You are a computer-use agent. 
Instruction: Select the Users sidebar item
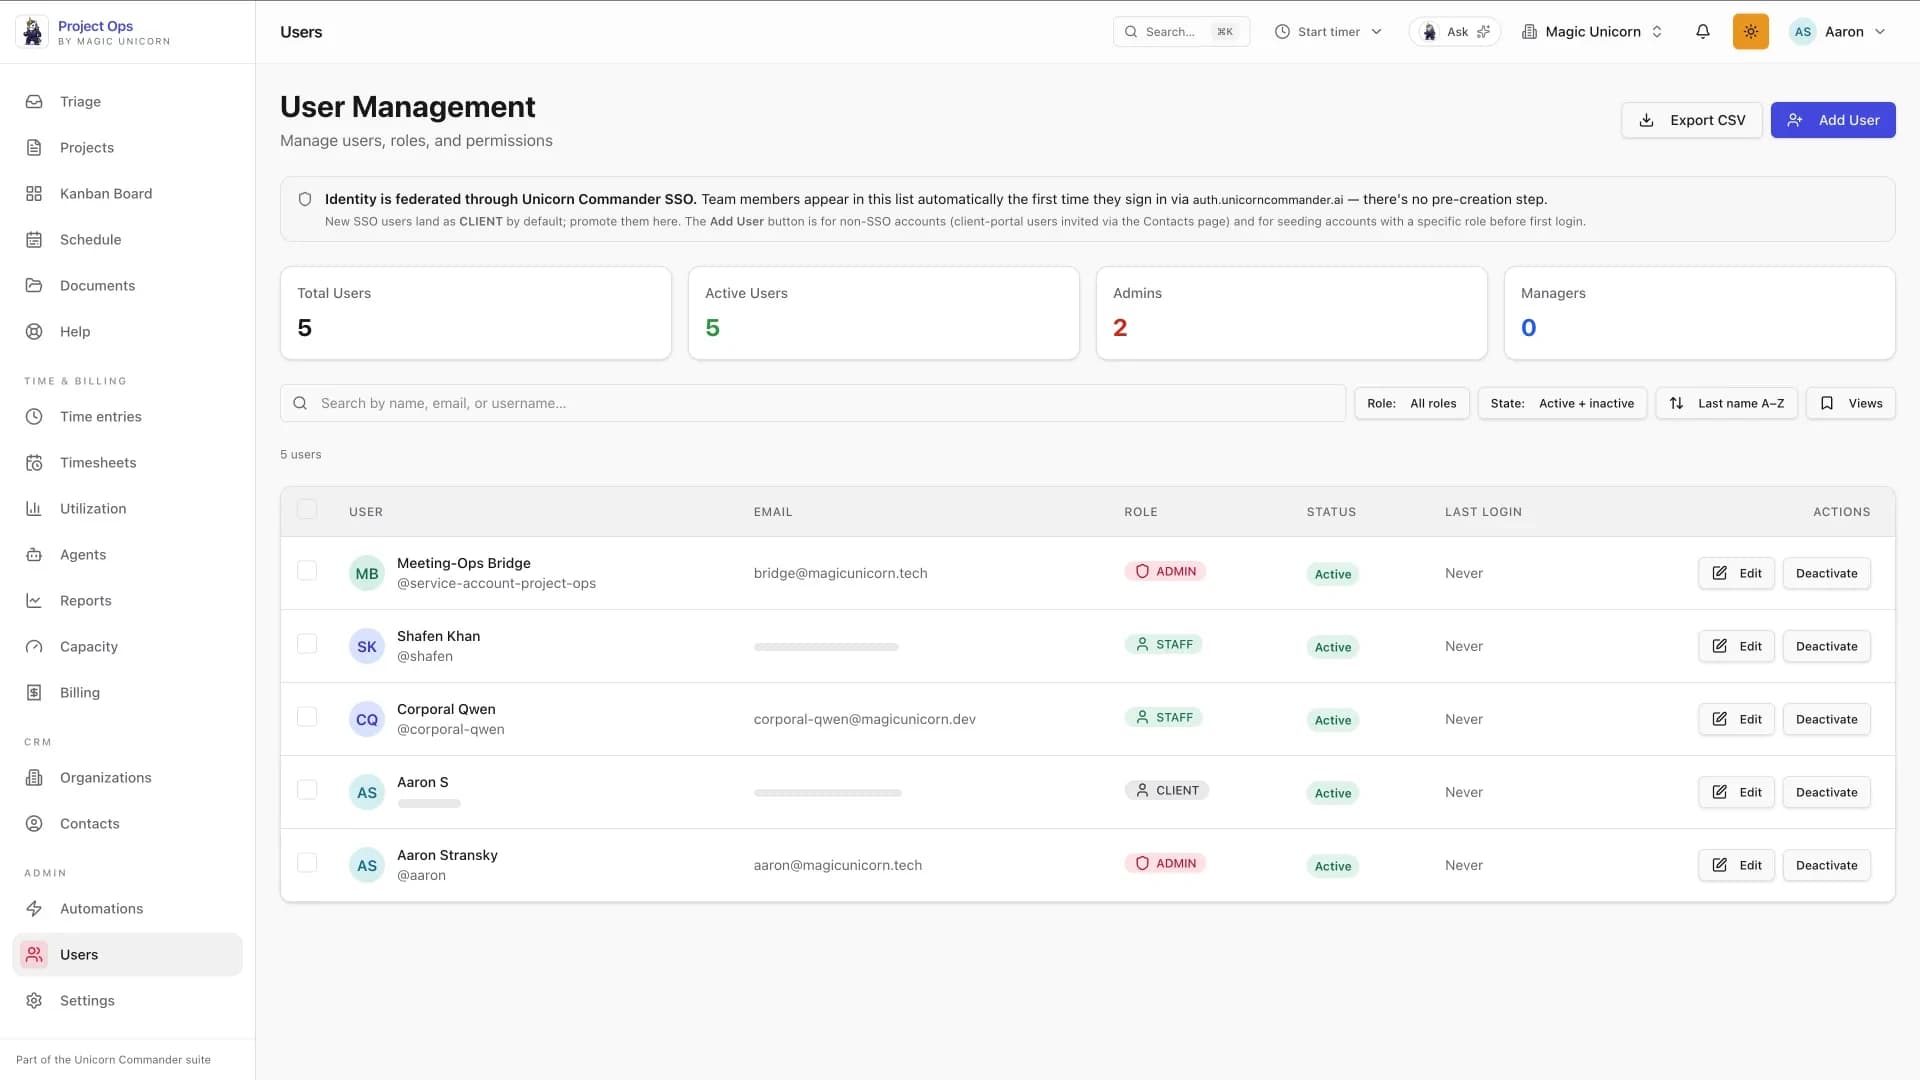tap(127, 955)
